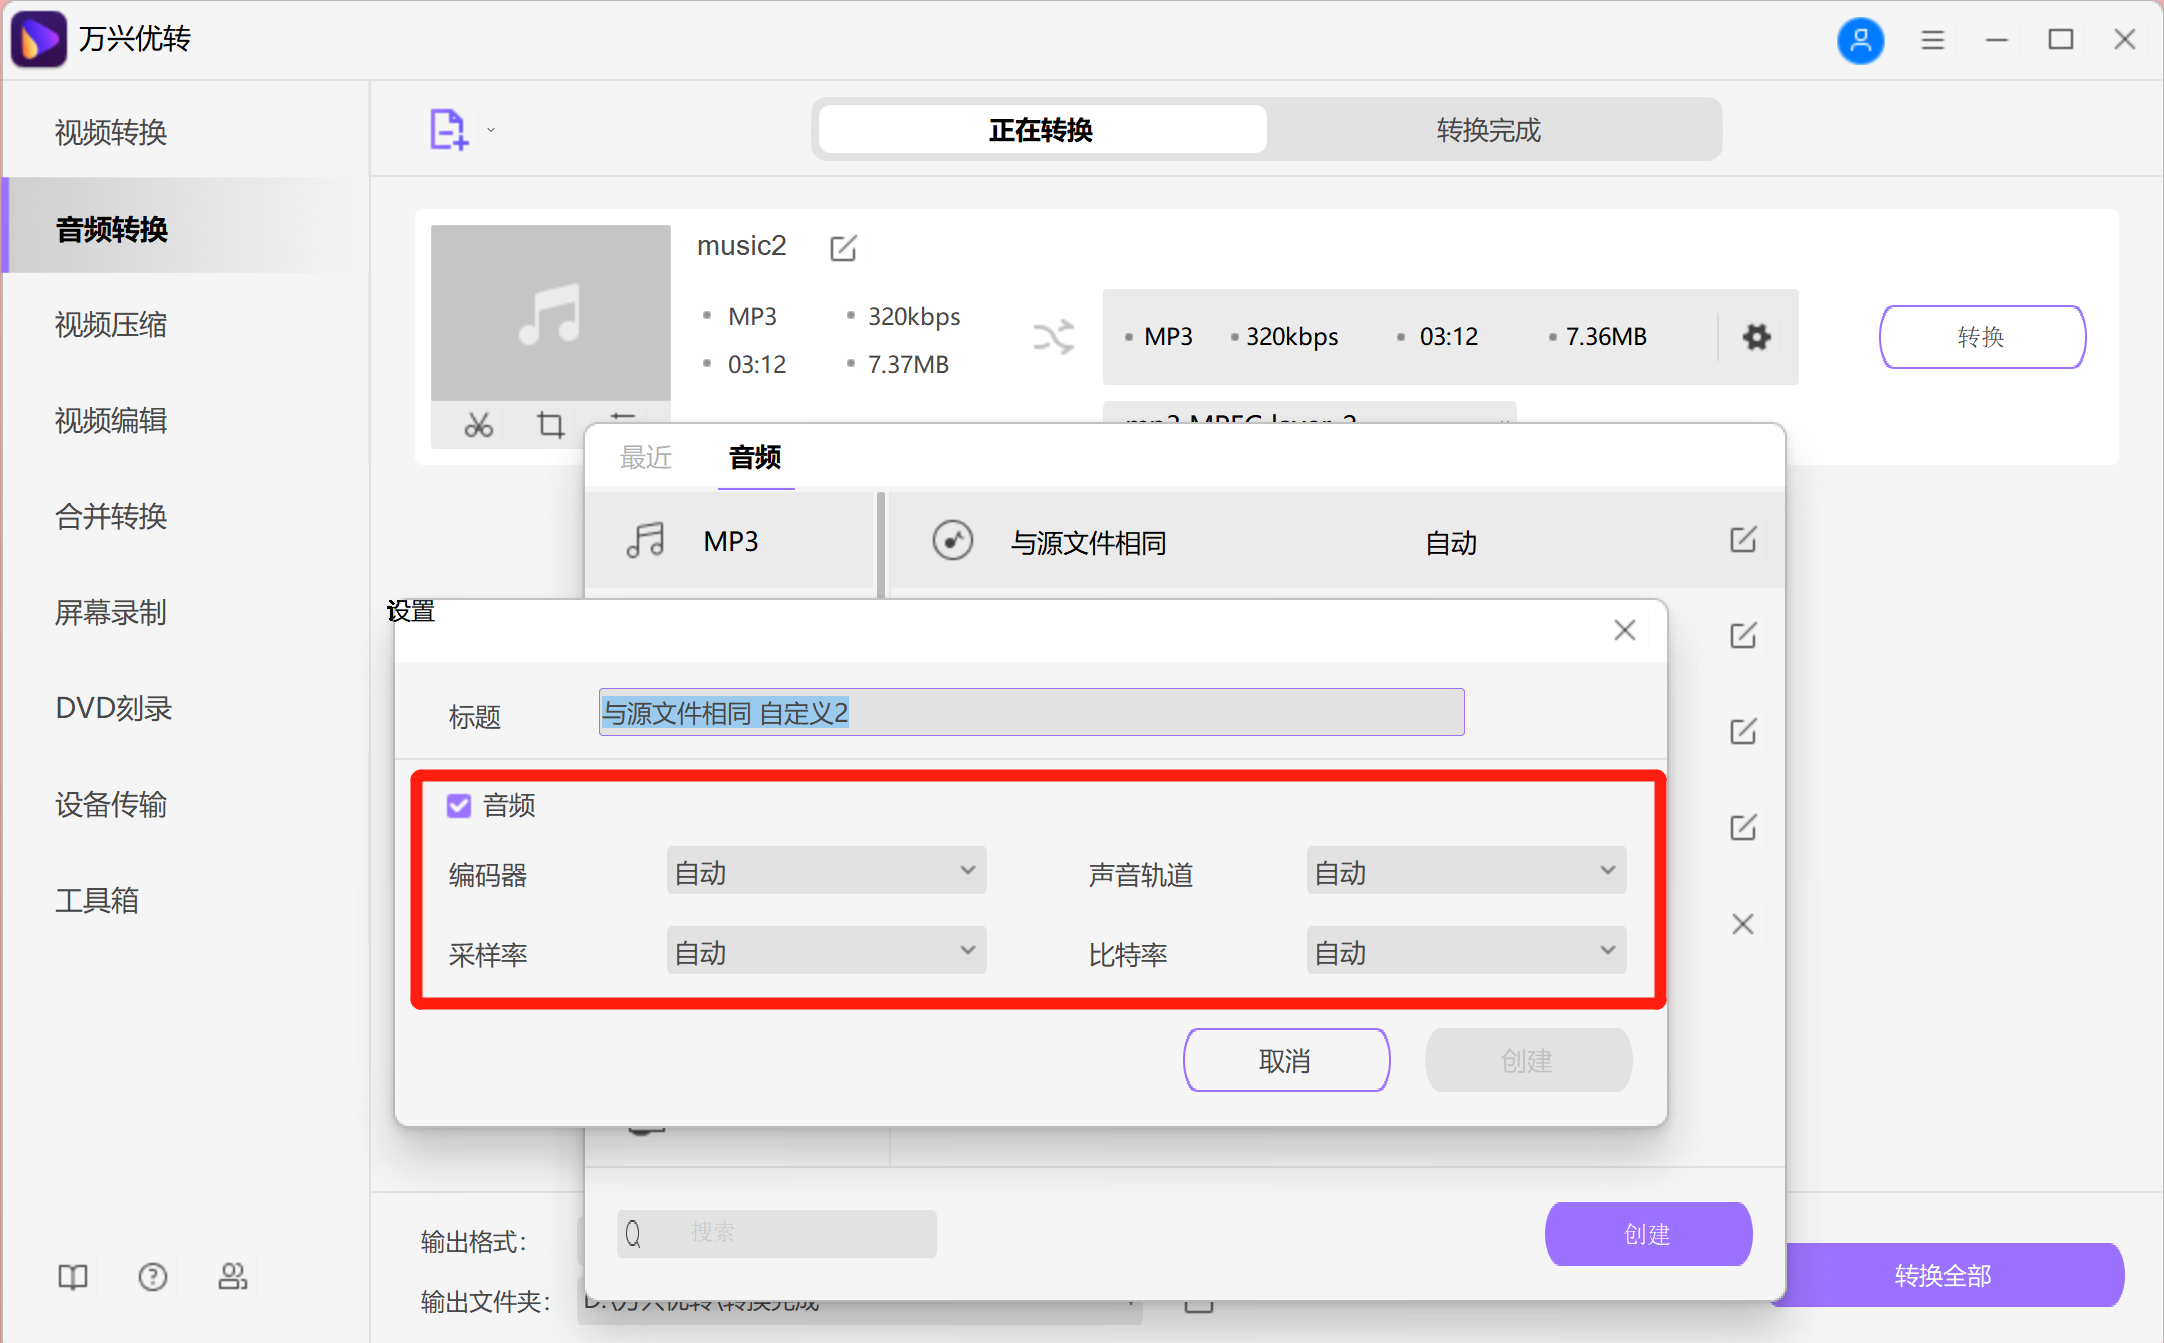Open the 声音轨道 dropdown

coord(1465,870)
